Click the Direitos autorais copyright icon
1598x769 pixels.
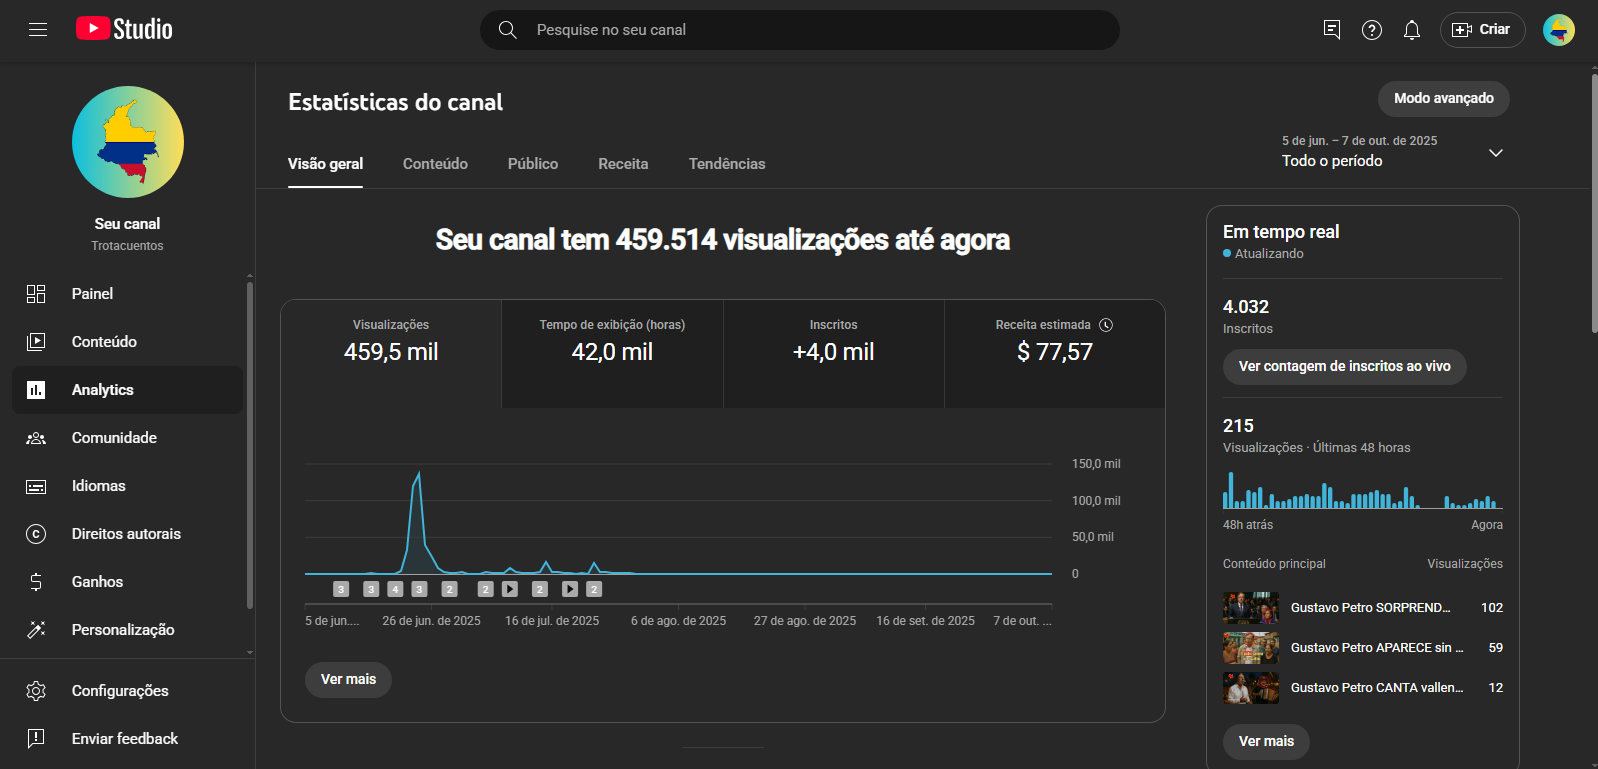pyautogui.click(x=36, y=534)
